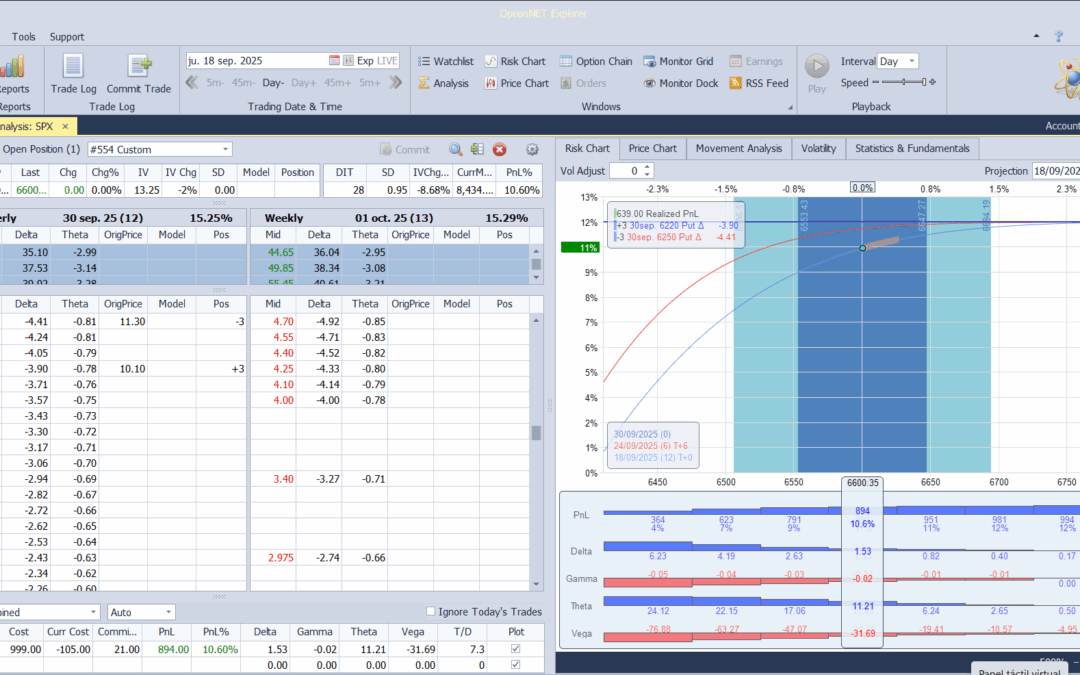
Task: Increase playback speed with plus icon
Action: click(933, 83)
